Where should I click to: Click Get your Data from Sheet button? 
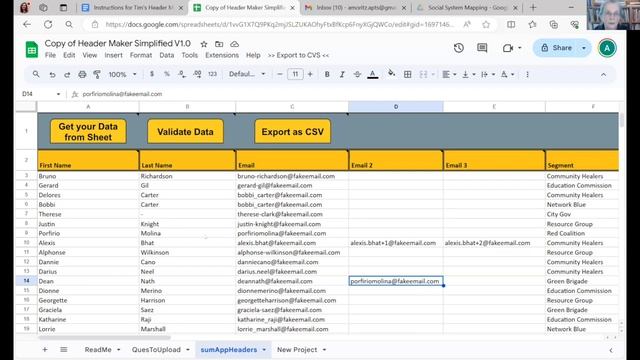[88, 132]
